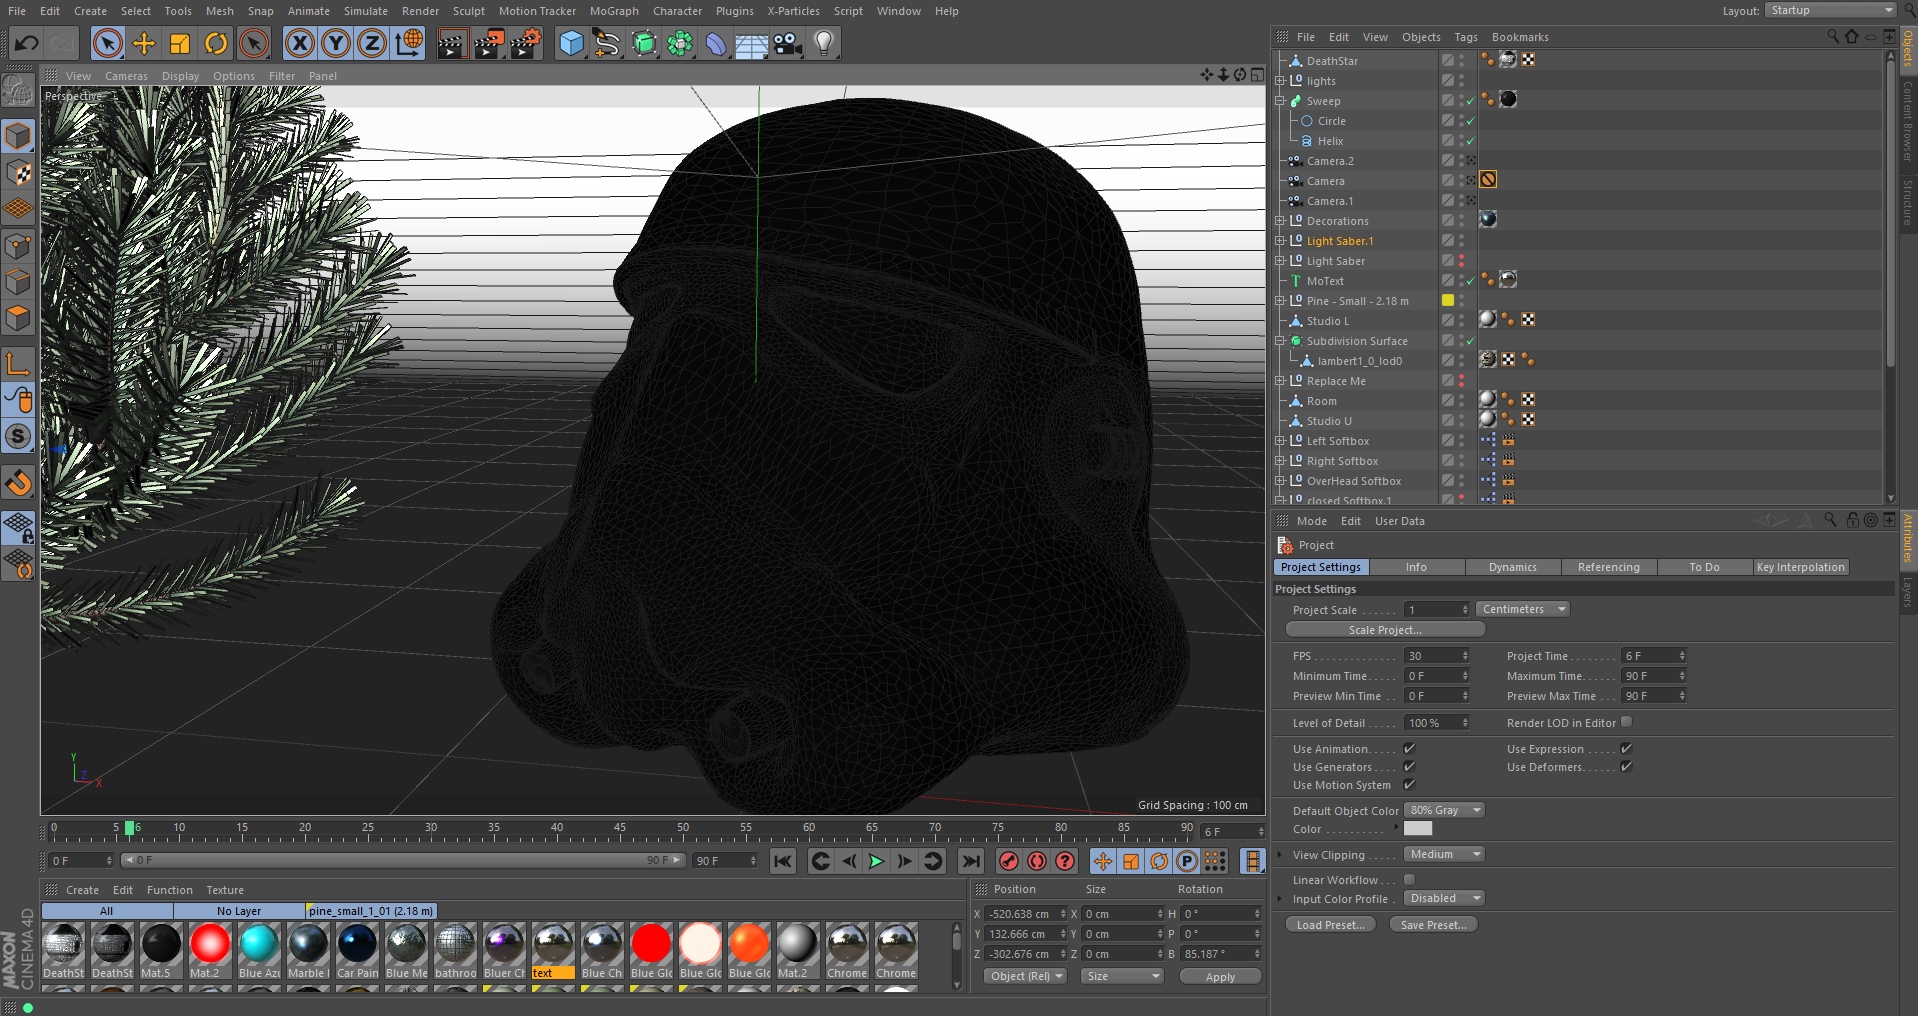The height and width of the screenshot is (1016, 1918).
Task: Click the FPS value field
Action: point(1437,656)
